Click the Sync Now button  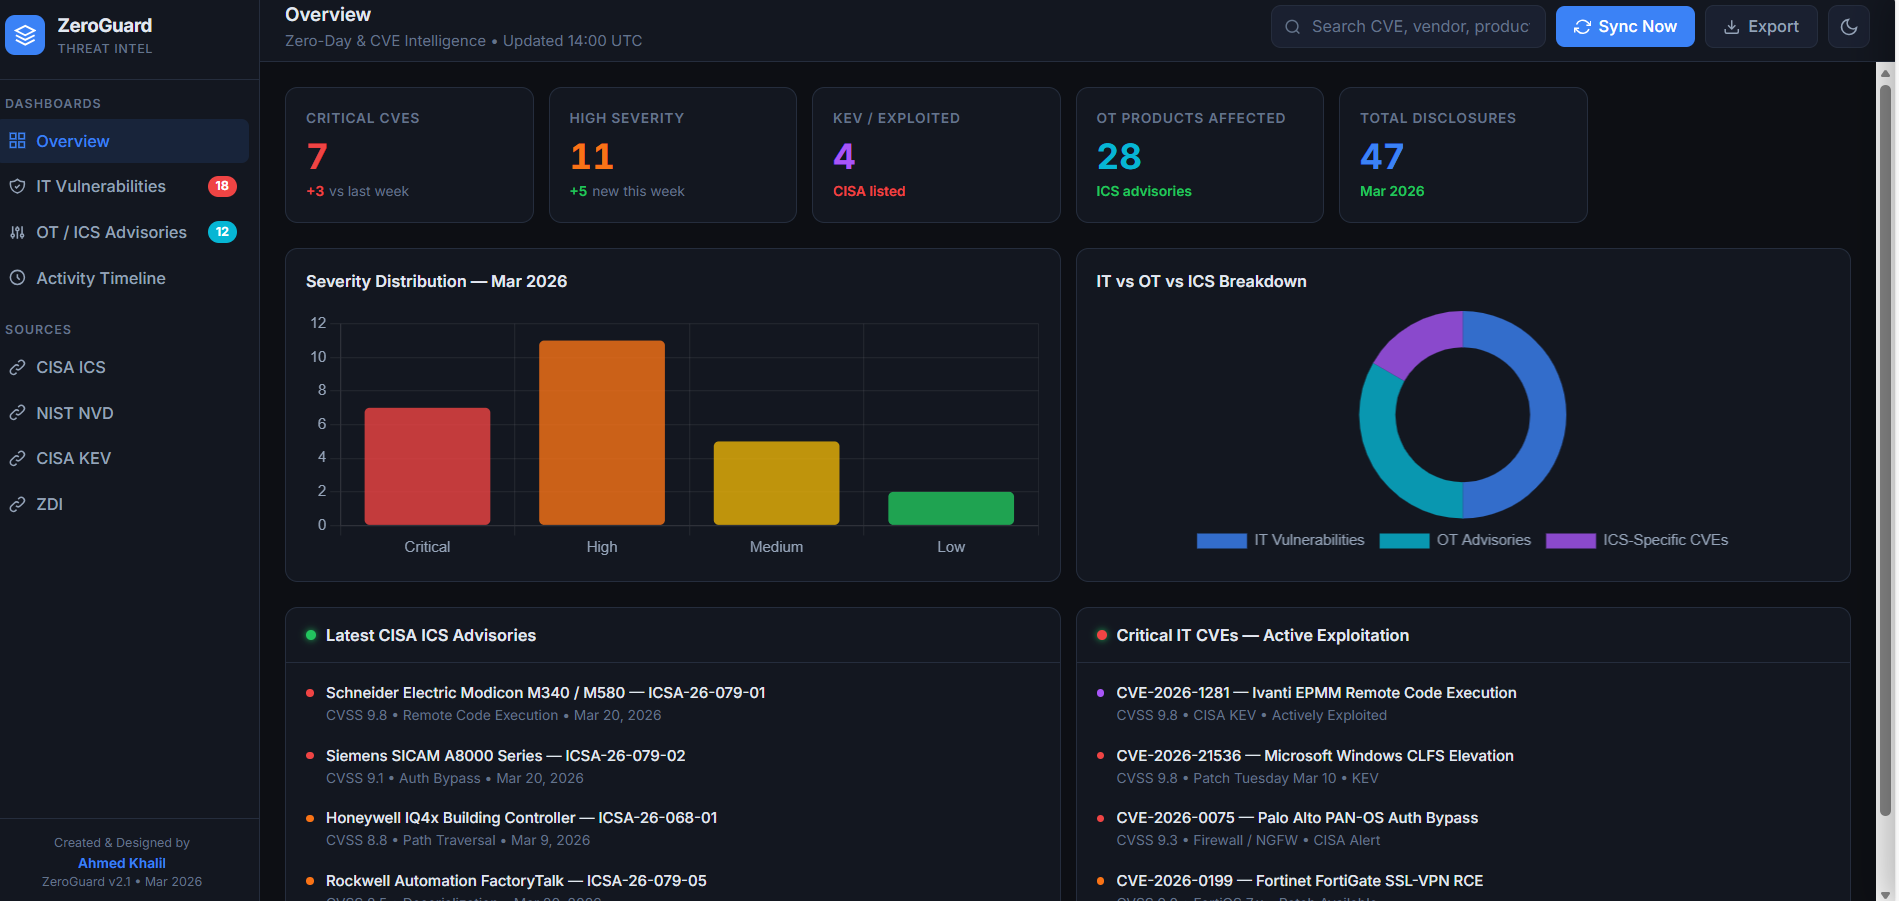(x=1625, y=27)
